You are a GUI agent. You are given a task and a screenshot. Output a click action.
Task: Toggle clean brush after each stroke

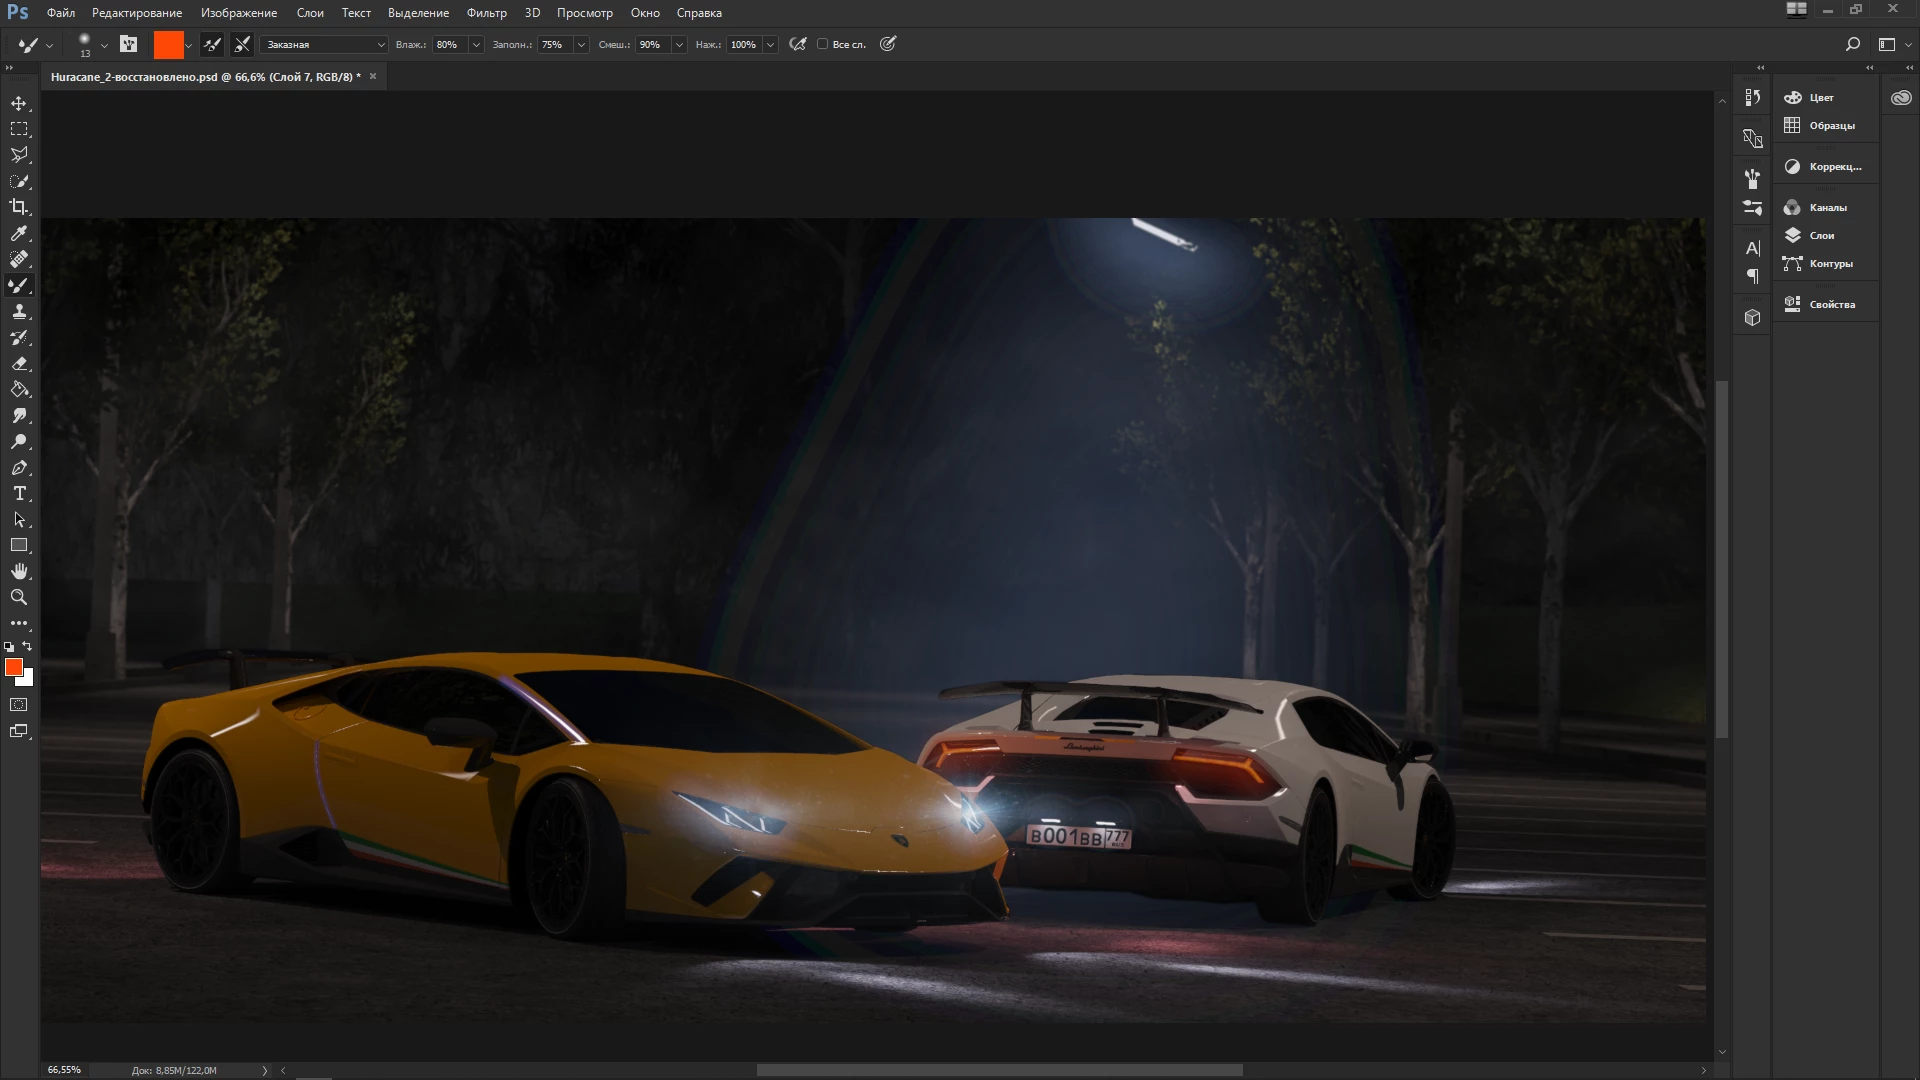pyautogui.click(x=242, y=44)
